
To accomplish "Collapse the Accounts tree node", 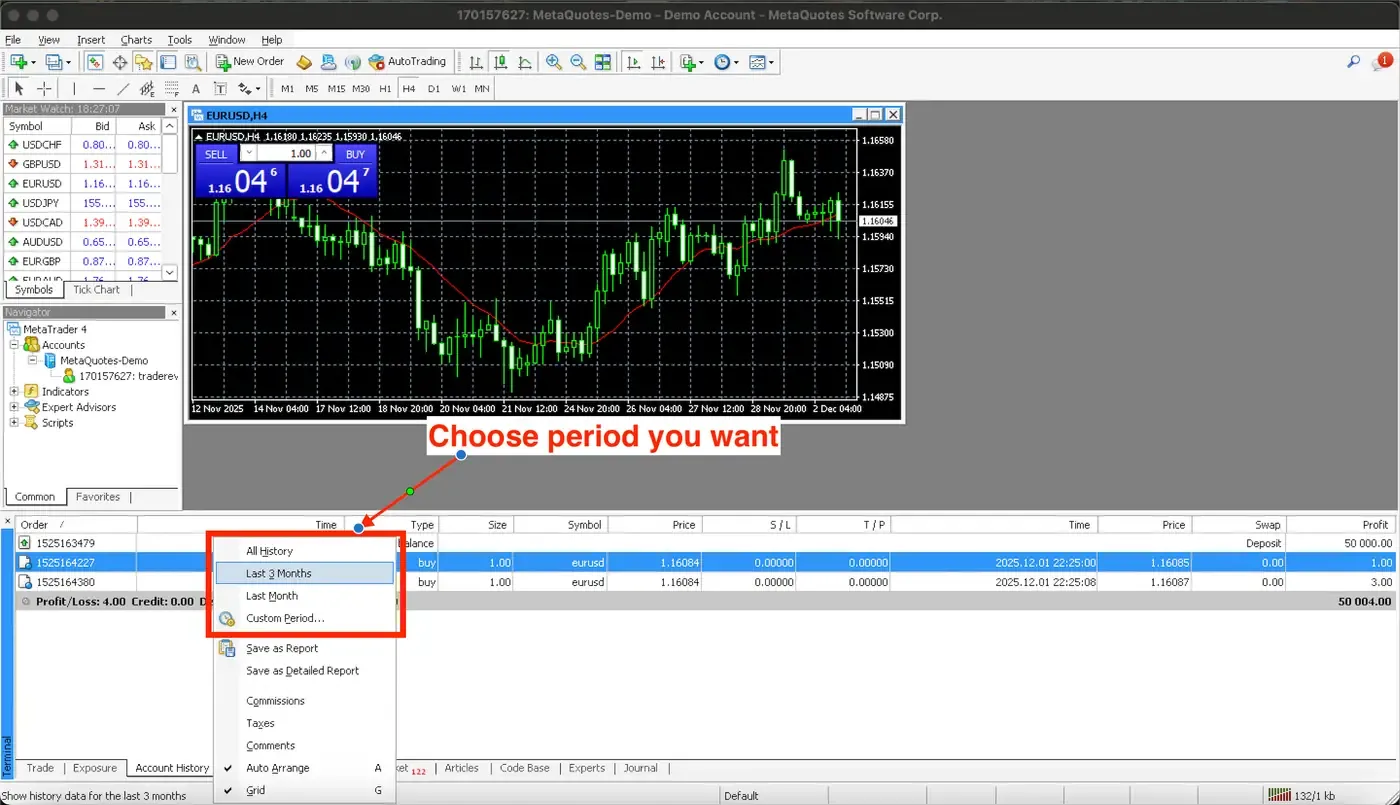I will point(14,345).
